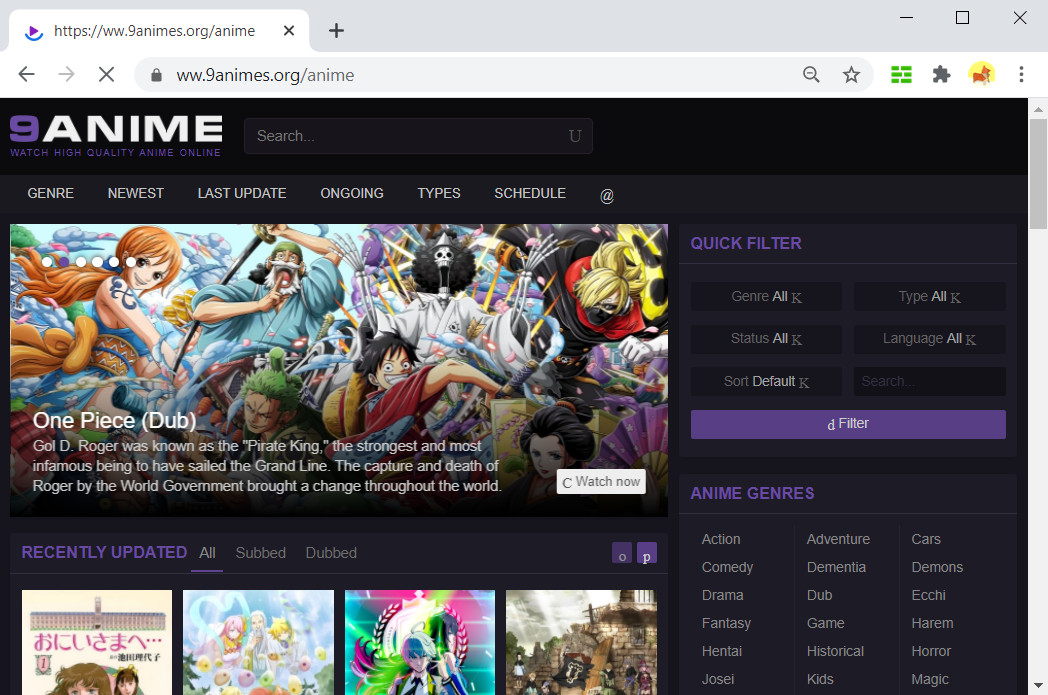Open the Sort Default dropdown
The width and height of the screenshot is (1048, 695).
coord(766,381)
